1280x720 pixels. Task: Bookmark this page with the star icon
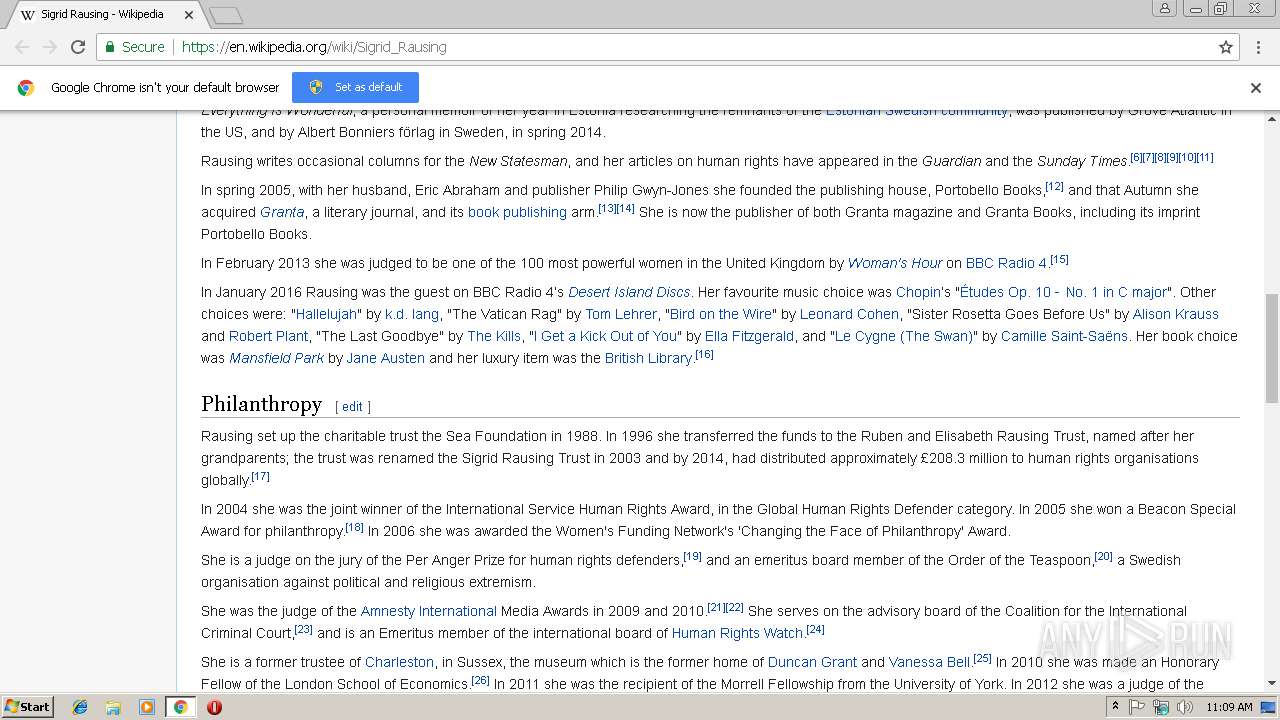pos(1225,47)
